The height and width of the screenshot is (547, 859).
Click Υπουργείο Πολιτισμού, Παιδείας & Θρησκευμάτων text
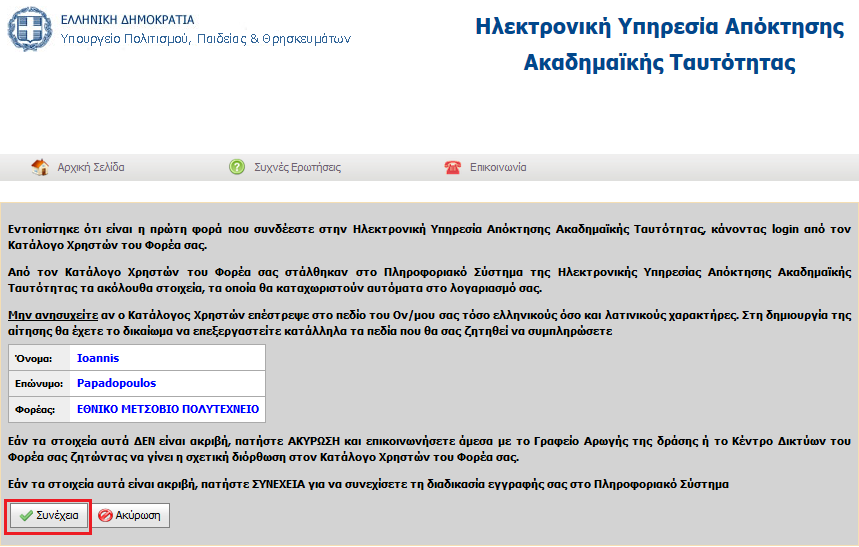pos(205,39)
